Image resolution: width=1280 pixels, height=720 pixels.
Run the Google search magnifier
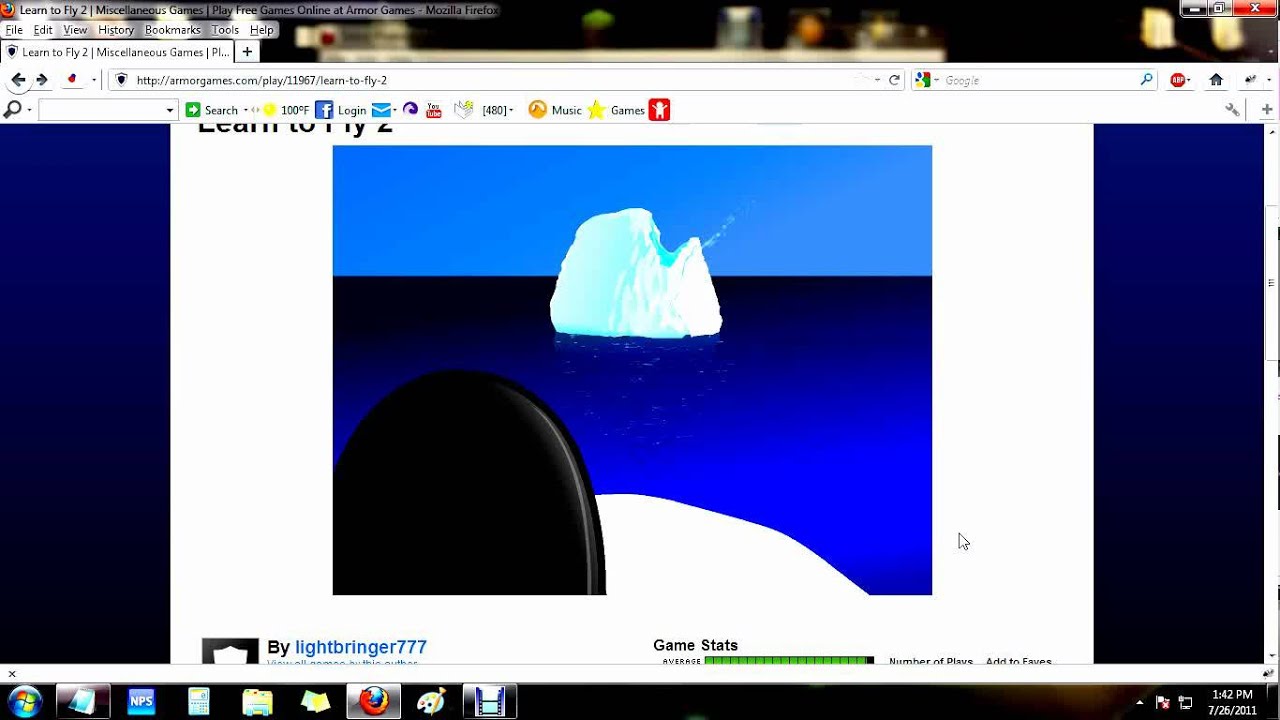click(x=1147, y=80)
